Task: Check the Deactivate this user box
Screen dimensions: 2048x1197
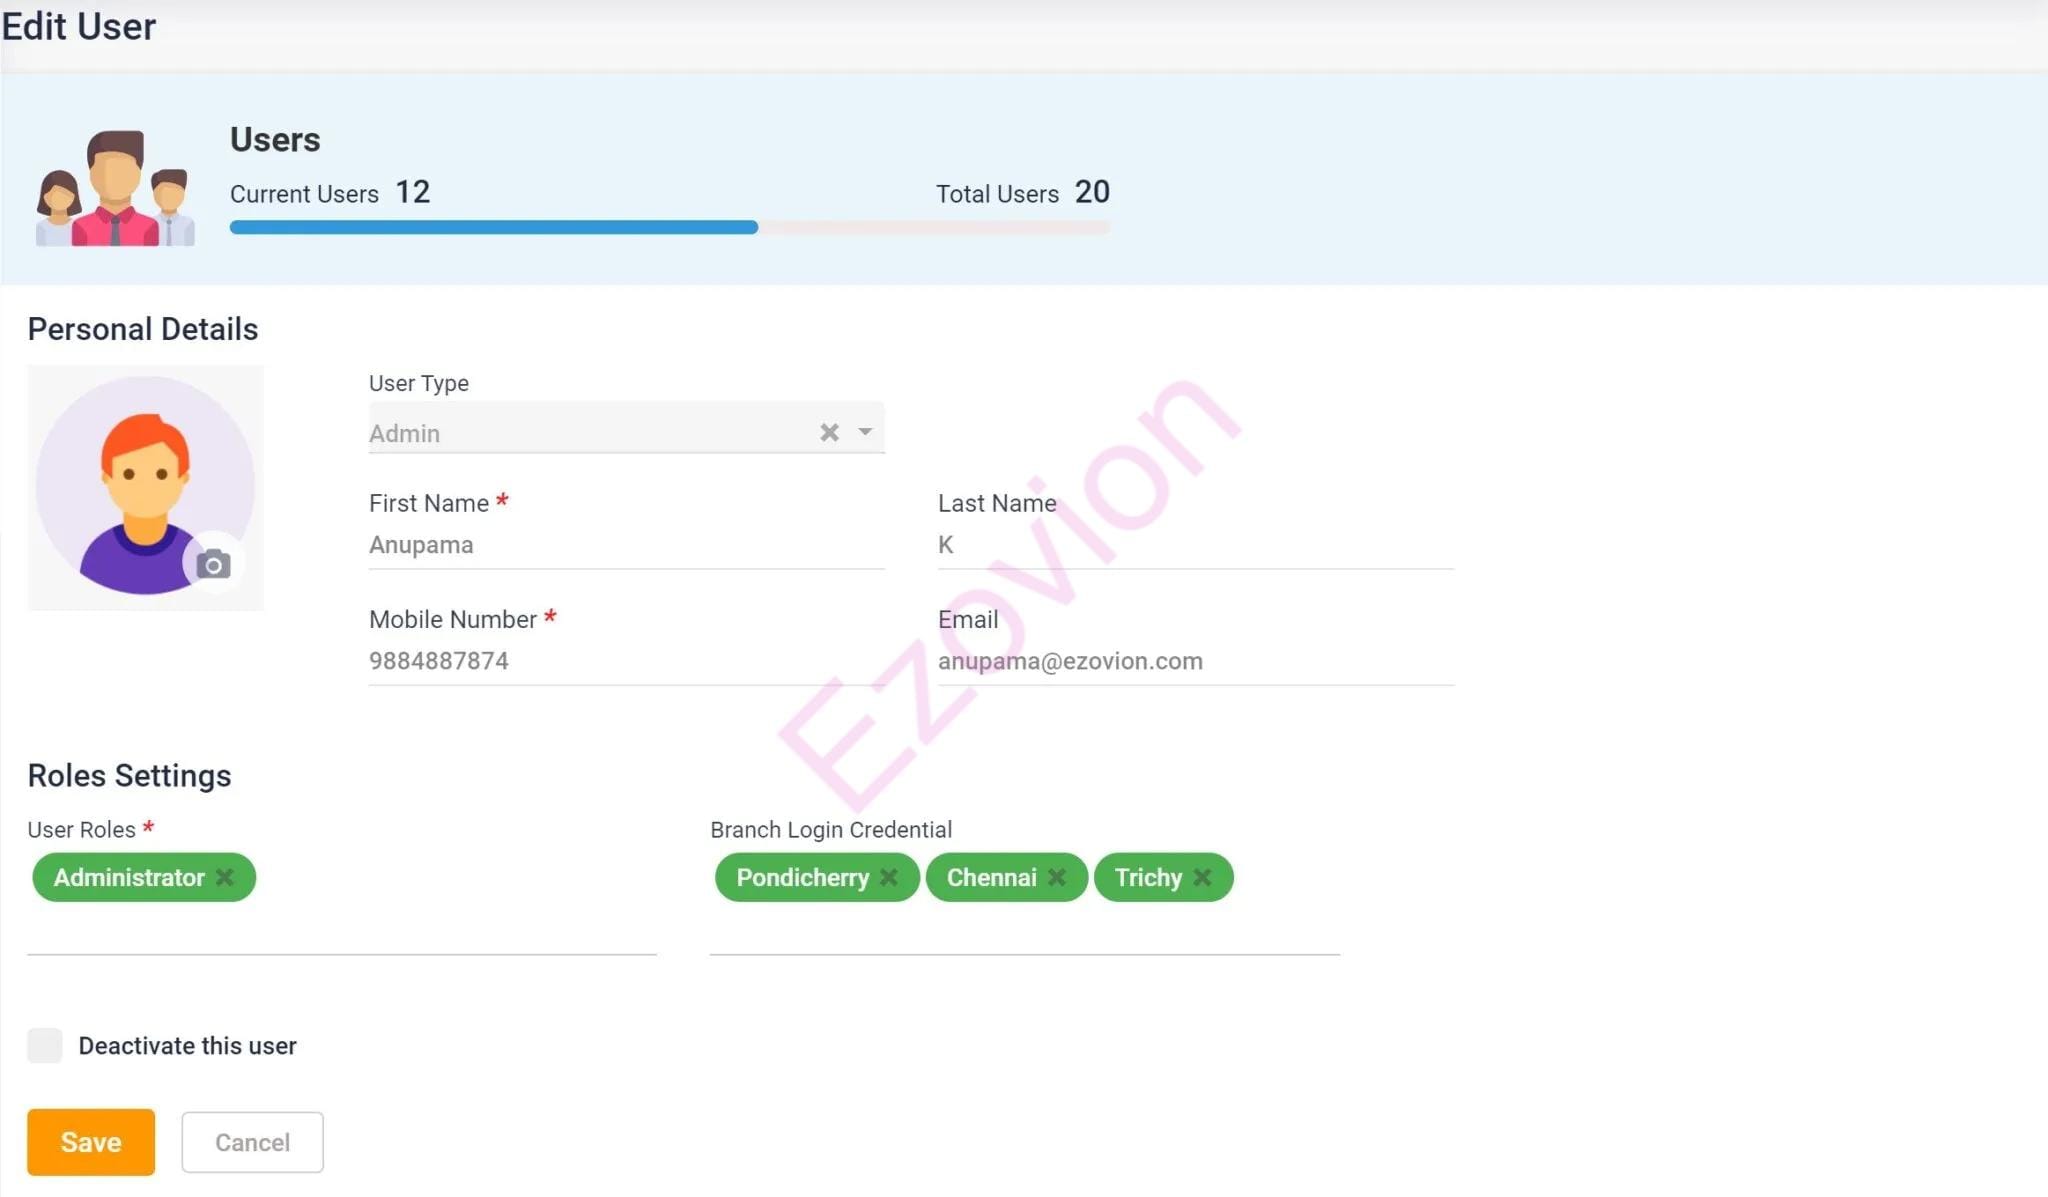Action: (x=45, y=1045)
